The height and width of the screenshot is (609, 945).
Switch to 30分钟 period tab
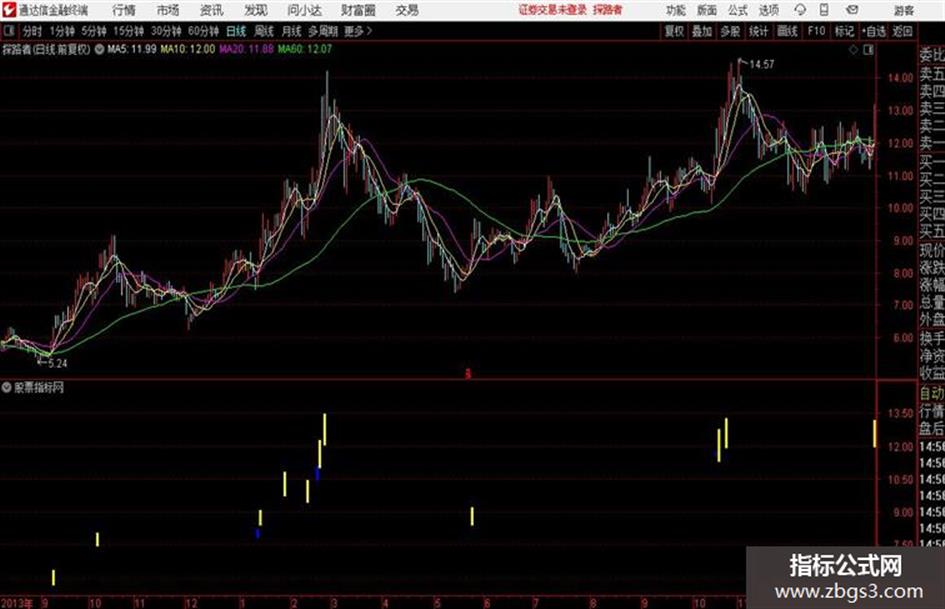[166, 31]
